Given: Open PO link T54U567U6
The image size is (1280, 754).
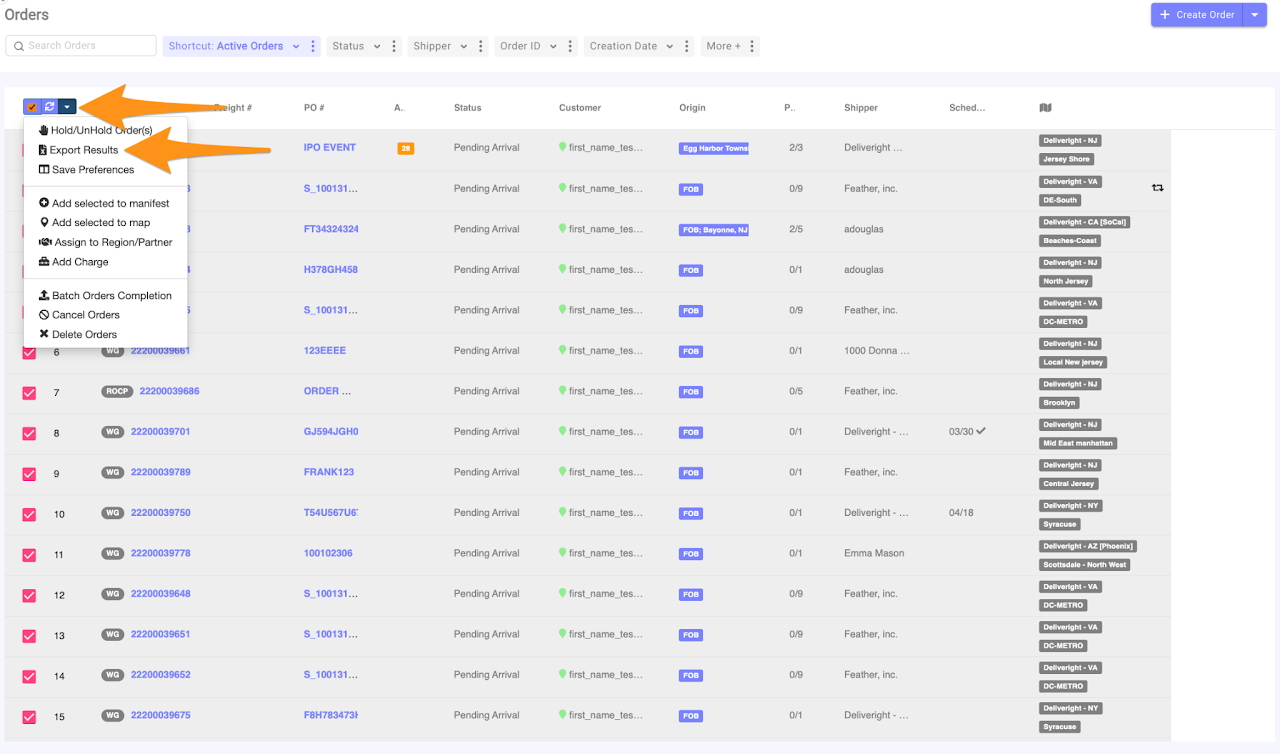Looking at the screenshot, I should (x=331, y=513).
